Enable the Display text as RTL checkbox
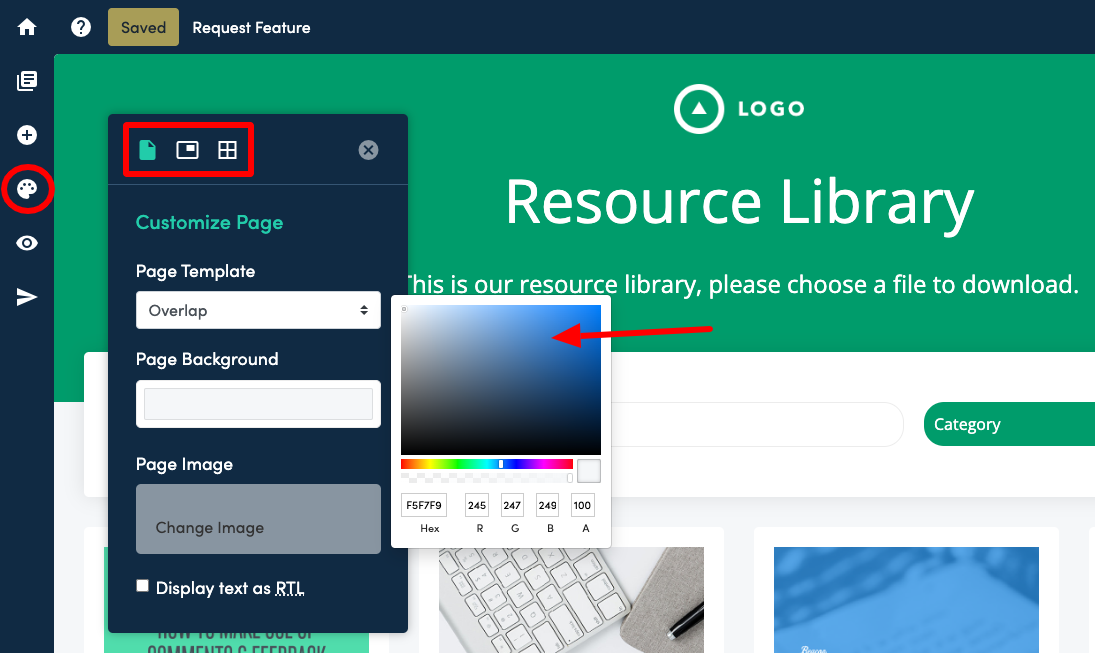1095x653 pixels. click(142, 585)
